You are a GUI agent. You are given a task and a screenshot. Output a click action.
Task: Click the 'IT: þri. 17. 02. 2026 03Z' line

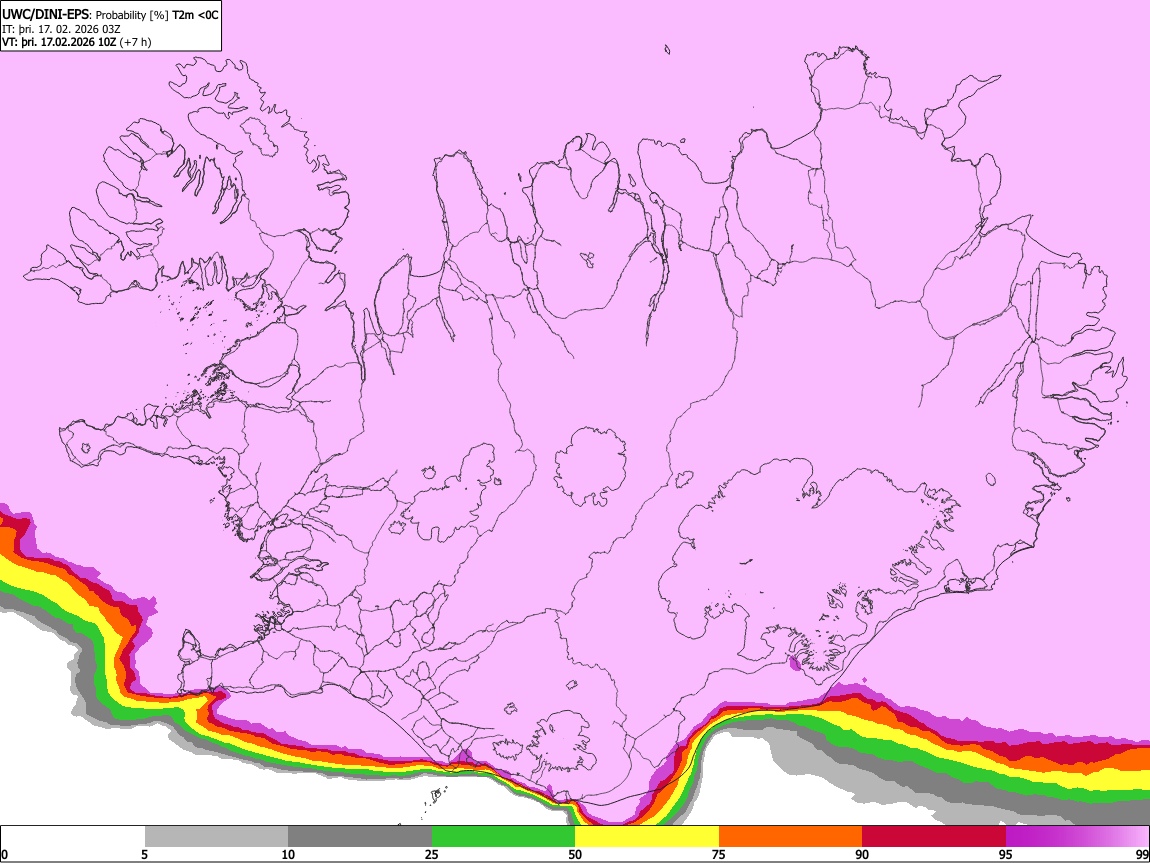pyautogui.click(x=61, y=29)
